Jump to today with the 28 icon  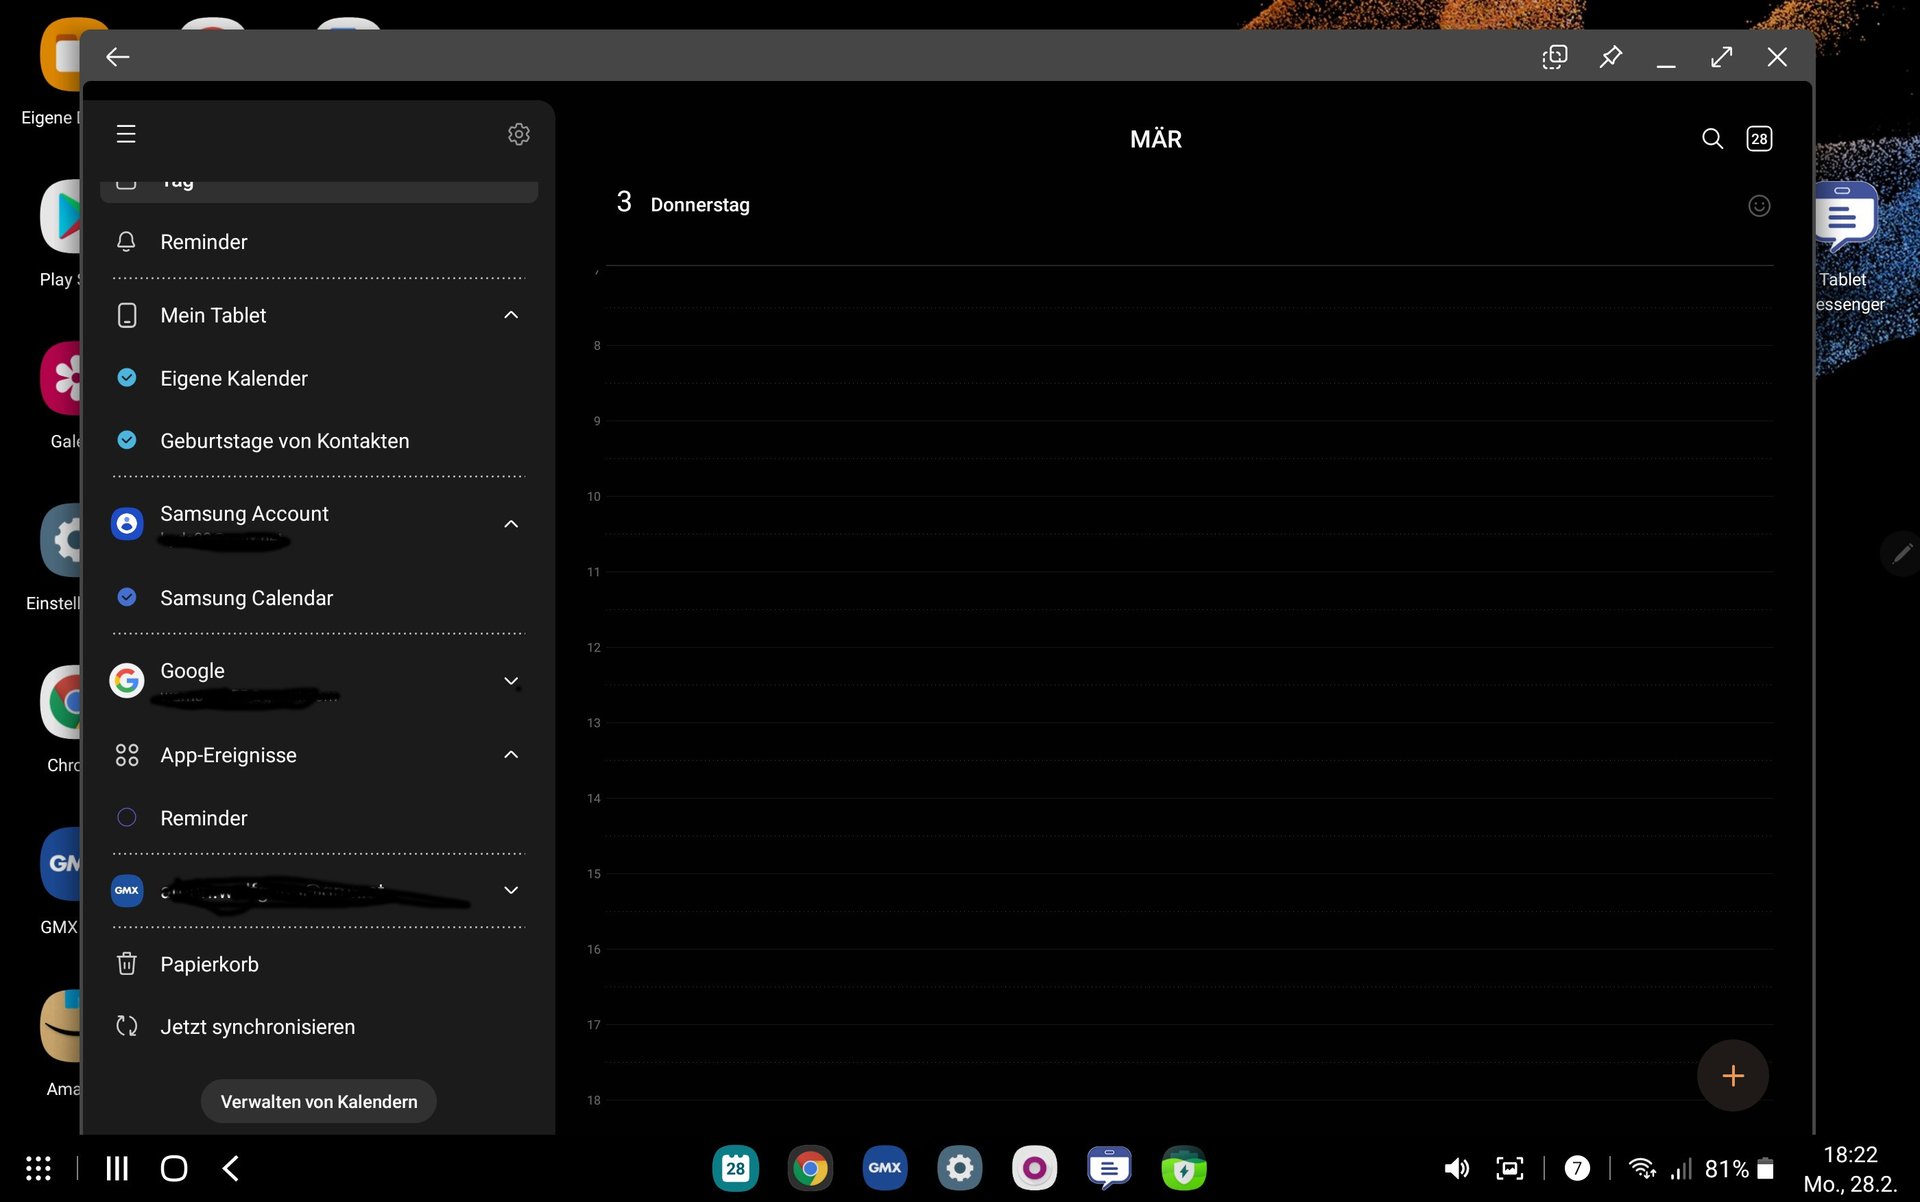(1759, 139)
